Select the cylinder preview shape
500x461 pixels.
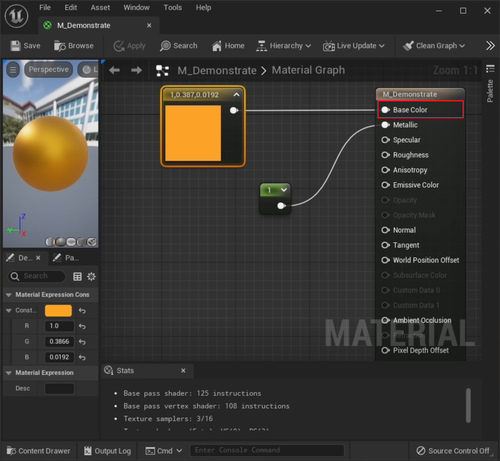pos(50,242)
